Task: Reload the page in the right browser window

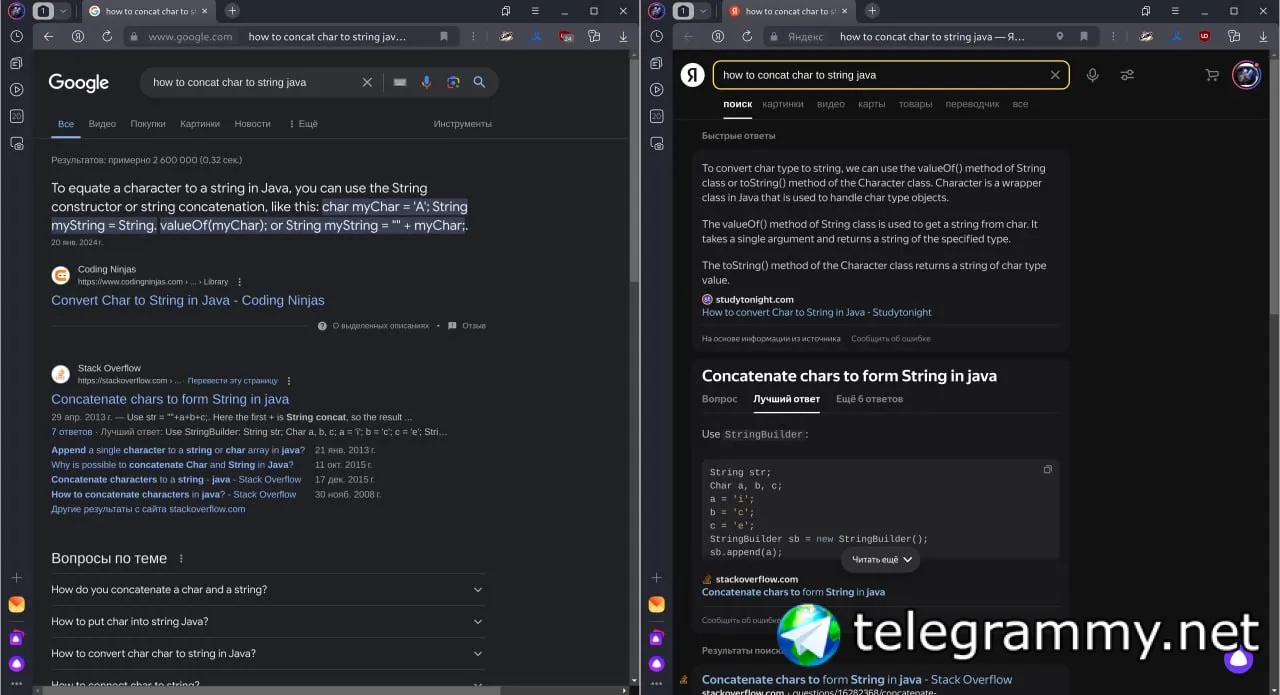Action: 747,36
